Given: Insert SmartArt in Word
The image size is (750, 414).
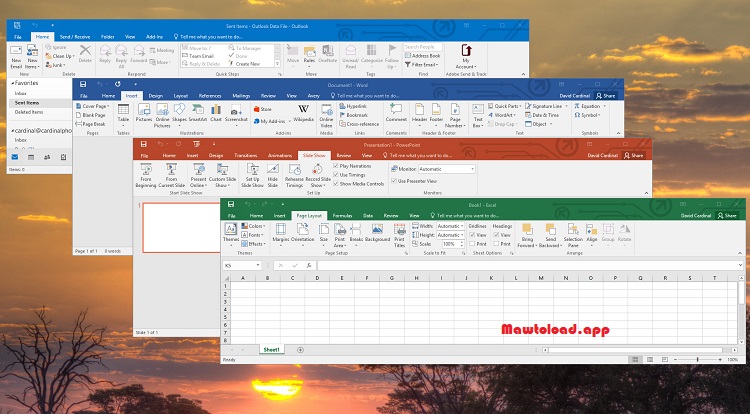Looking at the screenshot, I should tap(198, 113).
